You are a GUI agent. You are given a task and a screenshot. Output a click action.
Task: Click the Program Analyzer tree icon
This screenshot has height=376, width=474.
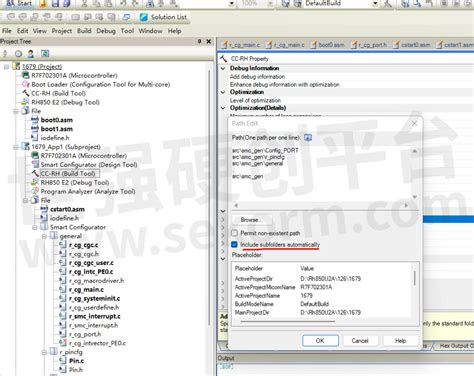pos(35,191)
